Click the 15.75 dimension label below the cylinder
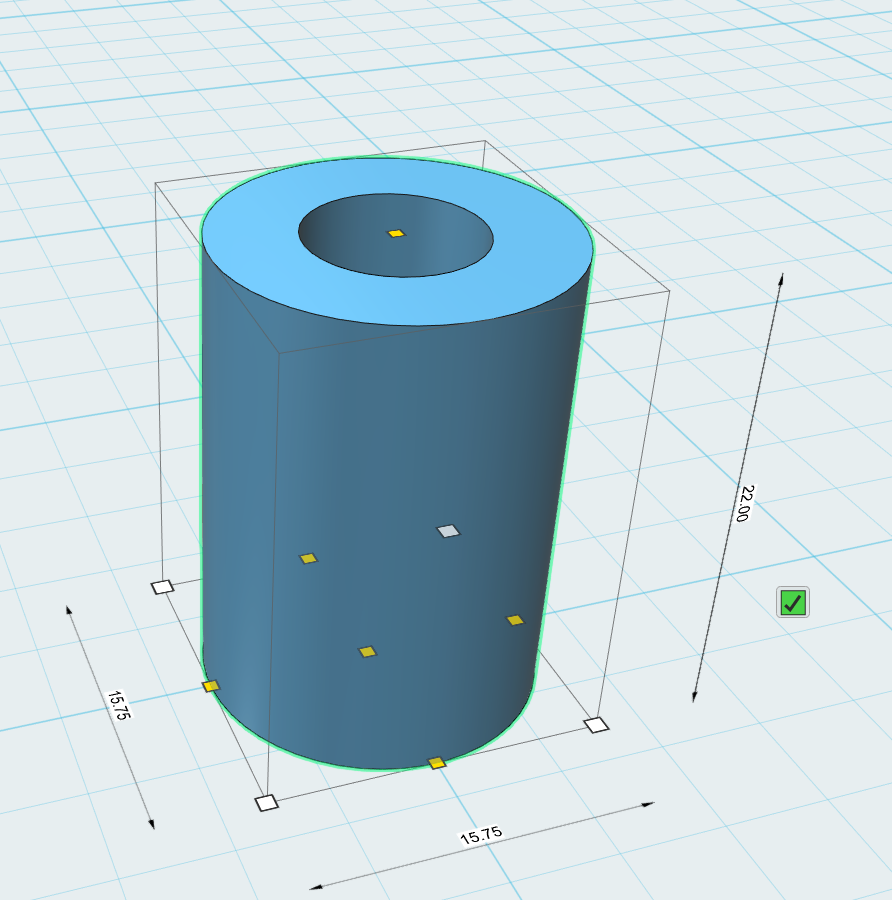Viewport: 892px width, 900px height. click(x=481, y=835)
